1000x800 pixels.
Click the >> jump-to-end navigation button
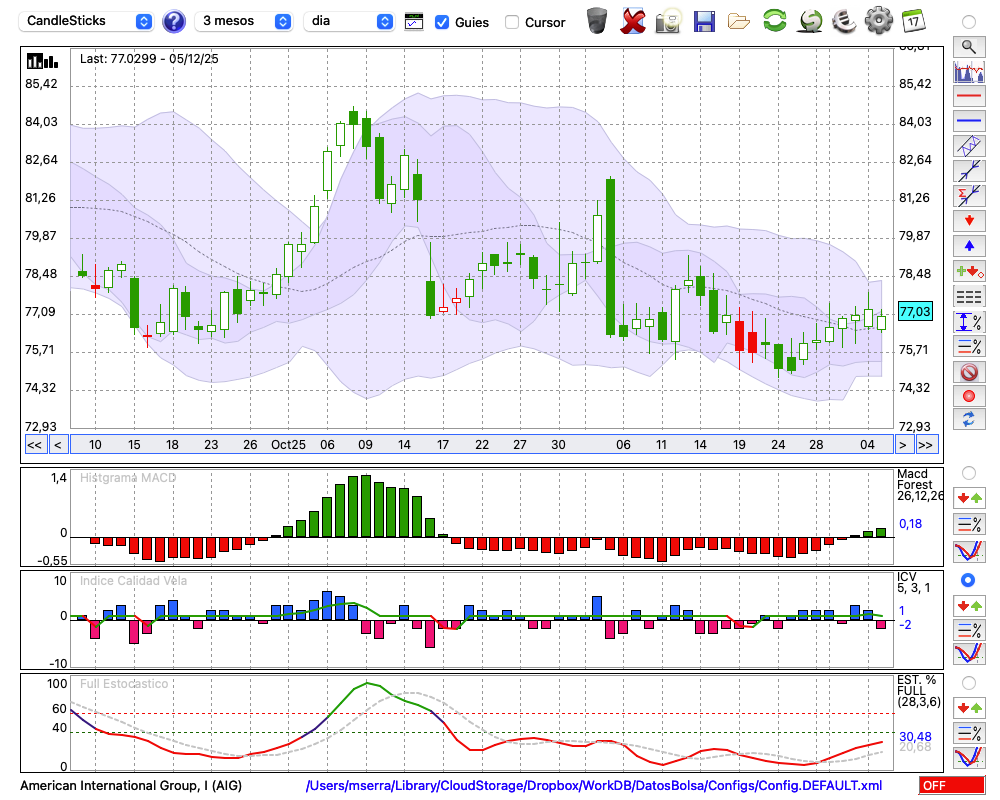(926, 445)
